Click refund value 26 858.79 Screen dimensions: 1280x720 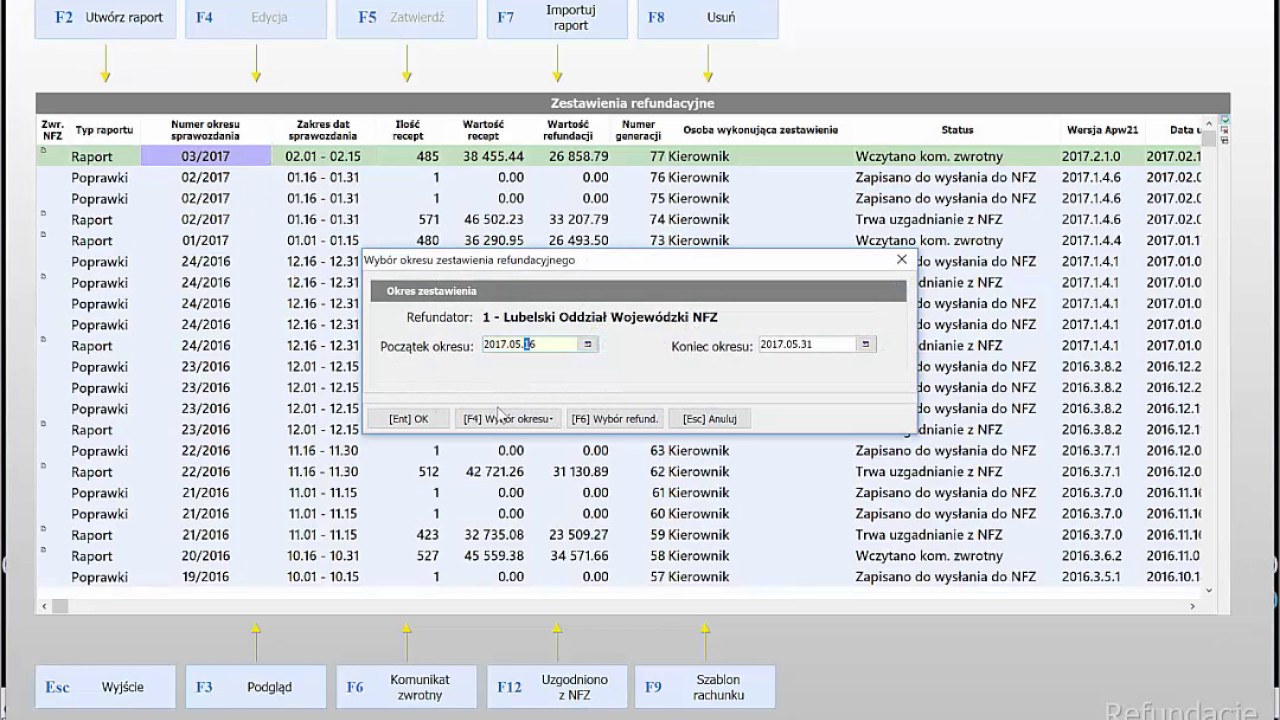click(578, 157)
